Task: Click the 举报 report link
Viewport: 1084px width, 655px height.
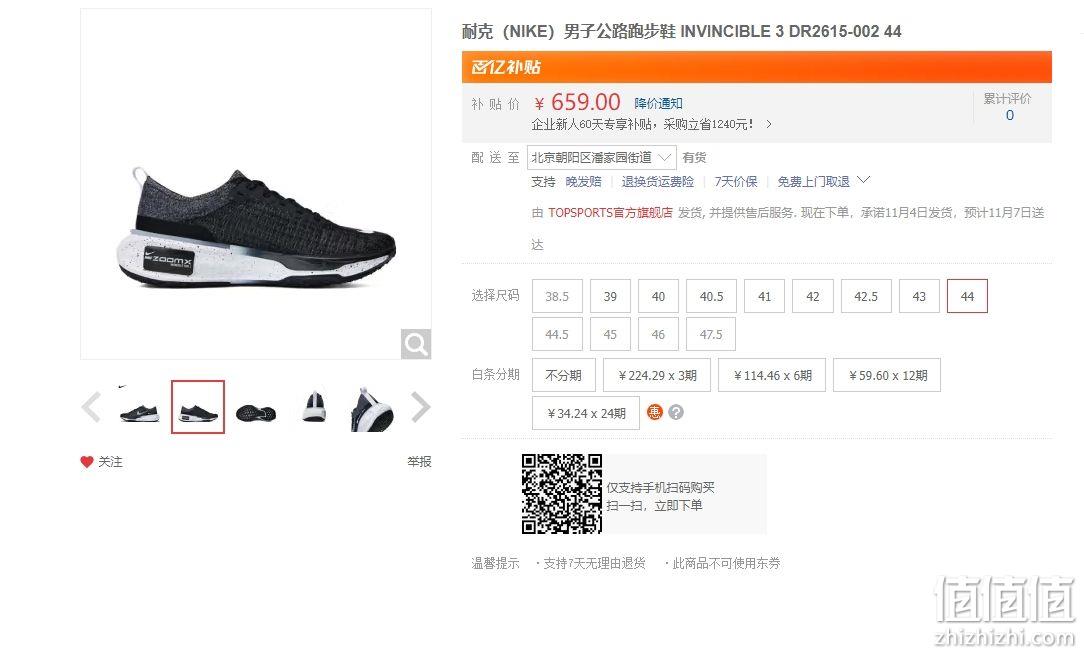Action: pos(419,461)
